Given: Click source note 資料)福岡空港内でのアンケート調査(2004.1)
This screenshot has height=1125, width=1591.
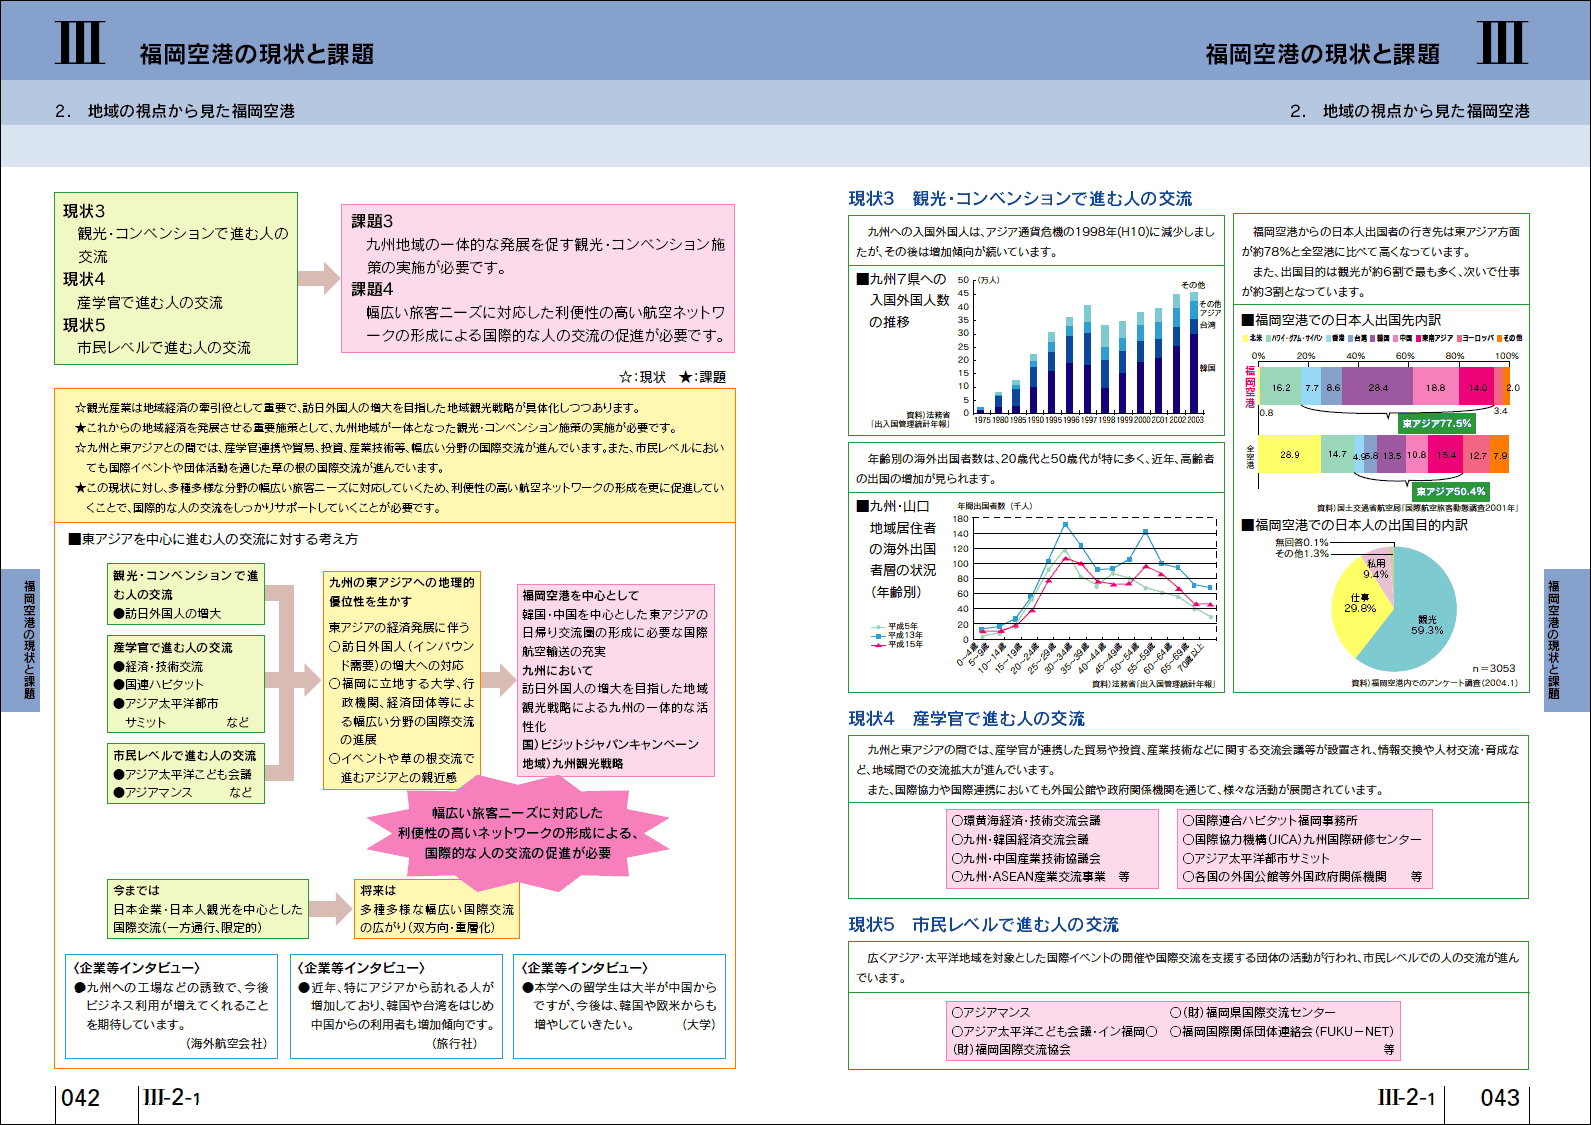Looking at the screenshot, I should [1434, 684].
